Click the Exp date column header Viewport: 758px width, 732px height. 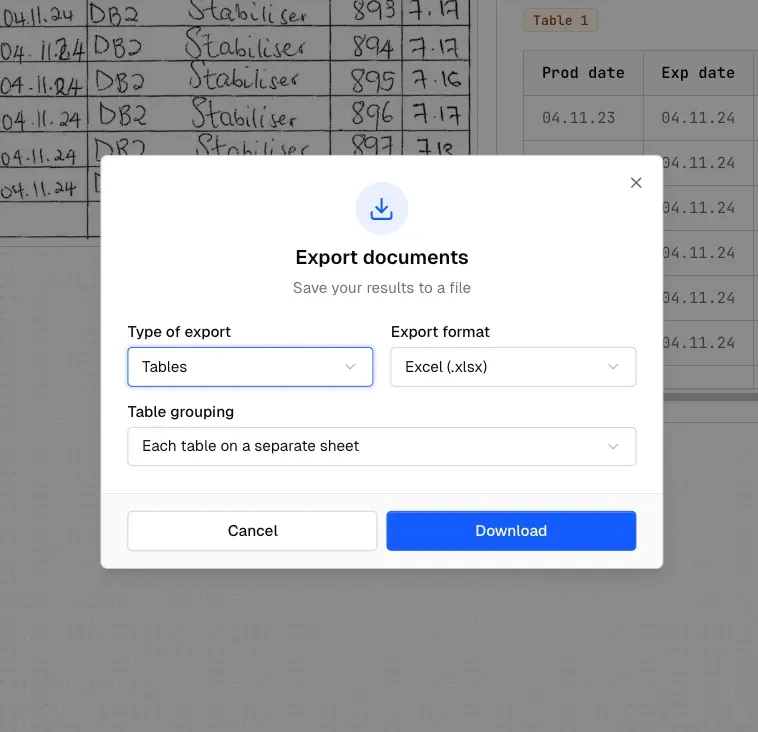click(698, 73)
